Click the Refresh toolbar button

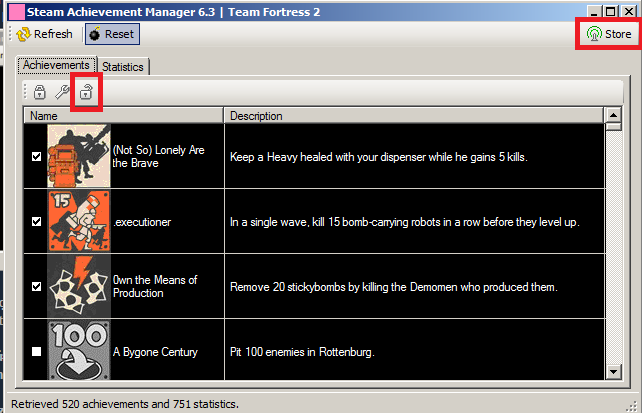click(x=44, y=34)
